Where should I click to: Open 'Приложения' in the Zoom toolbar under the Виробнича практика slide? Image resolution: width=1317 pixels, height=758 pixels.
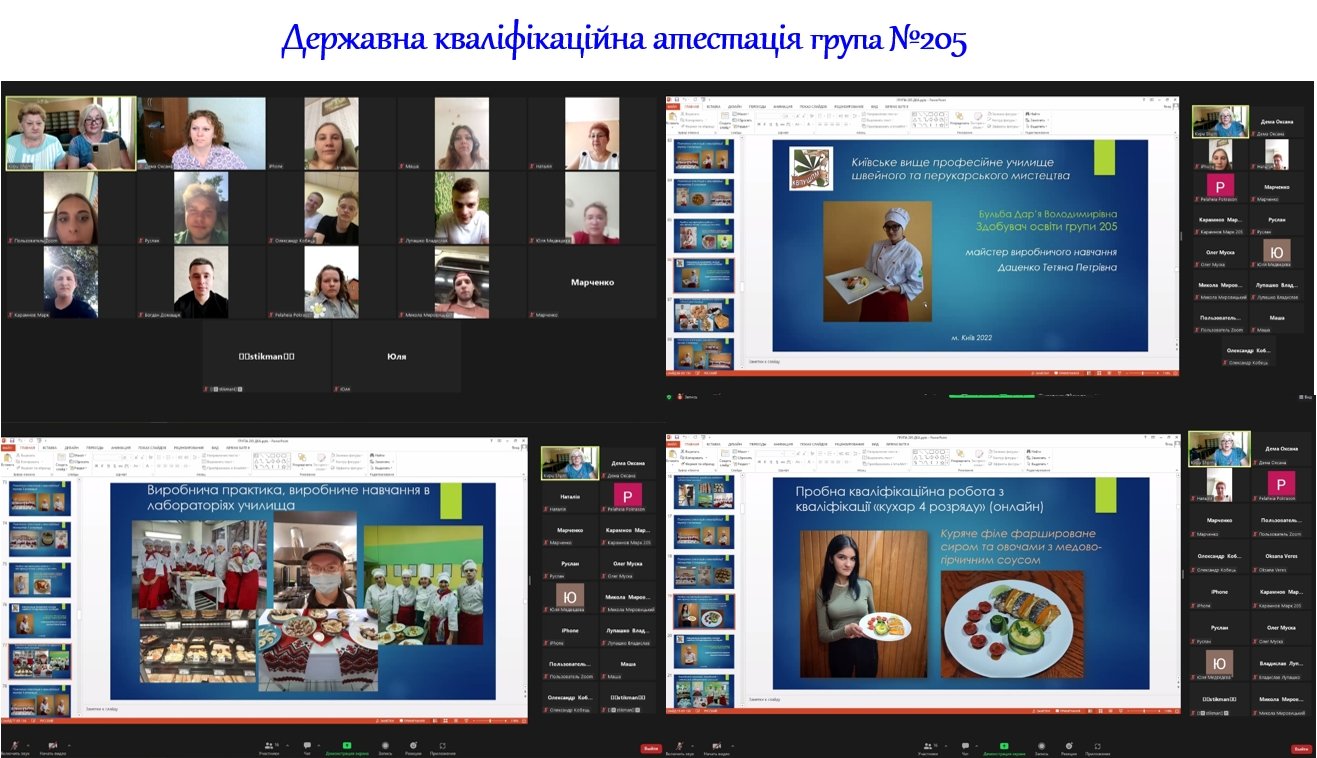click(x=443, y=748)
